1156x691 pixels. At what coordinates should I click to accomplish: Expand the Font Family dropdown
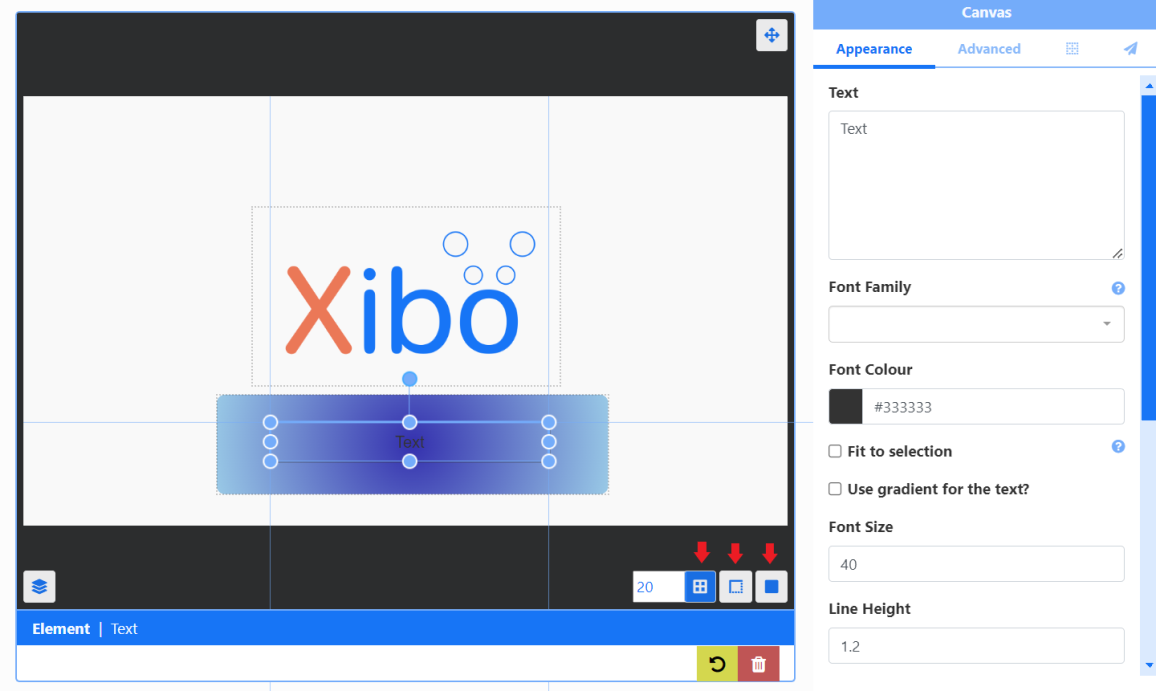tap(976, 324)
